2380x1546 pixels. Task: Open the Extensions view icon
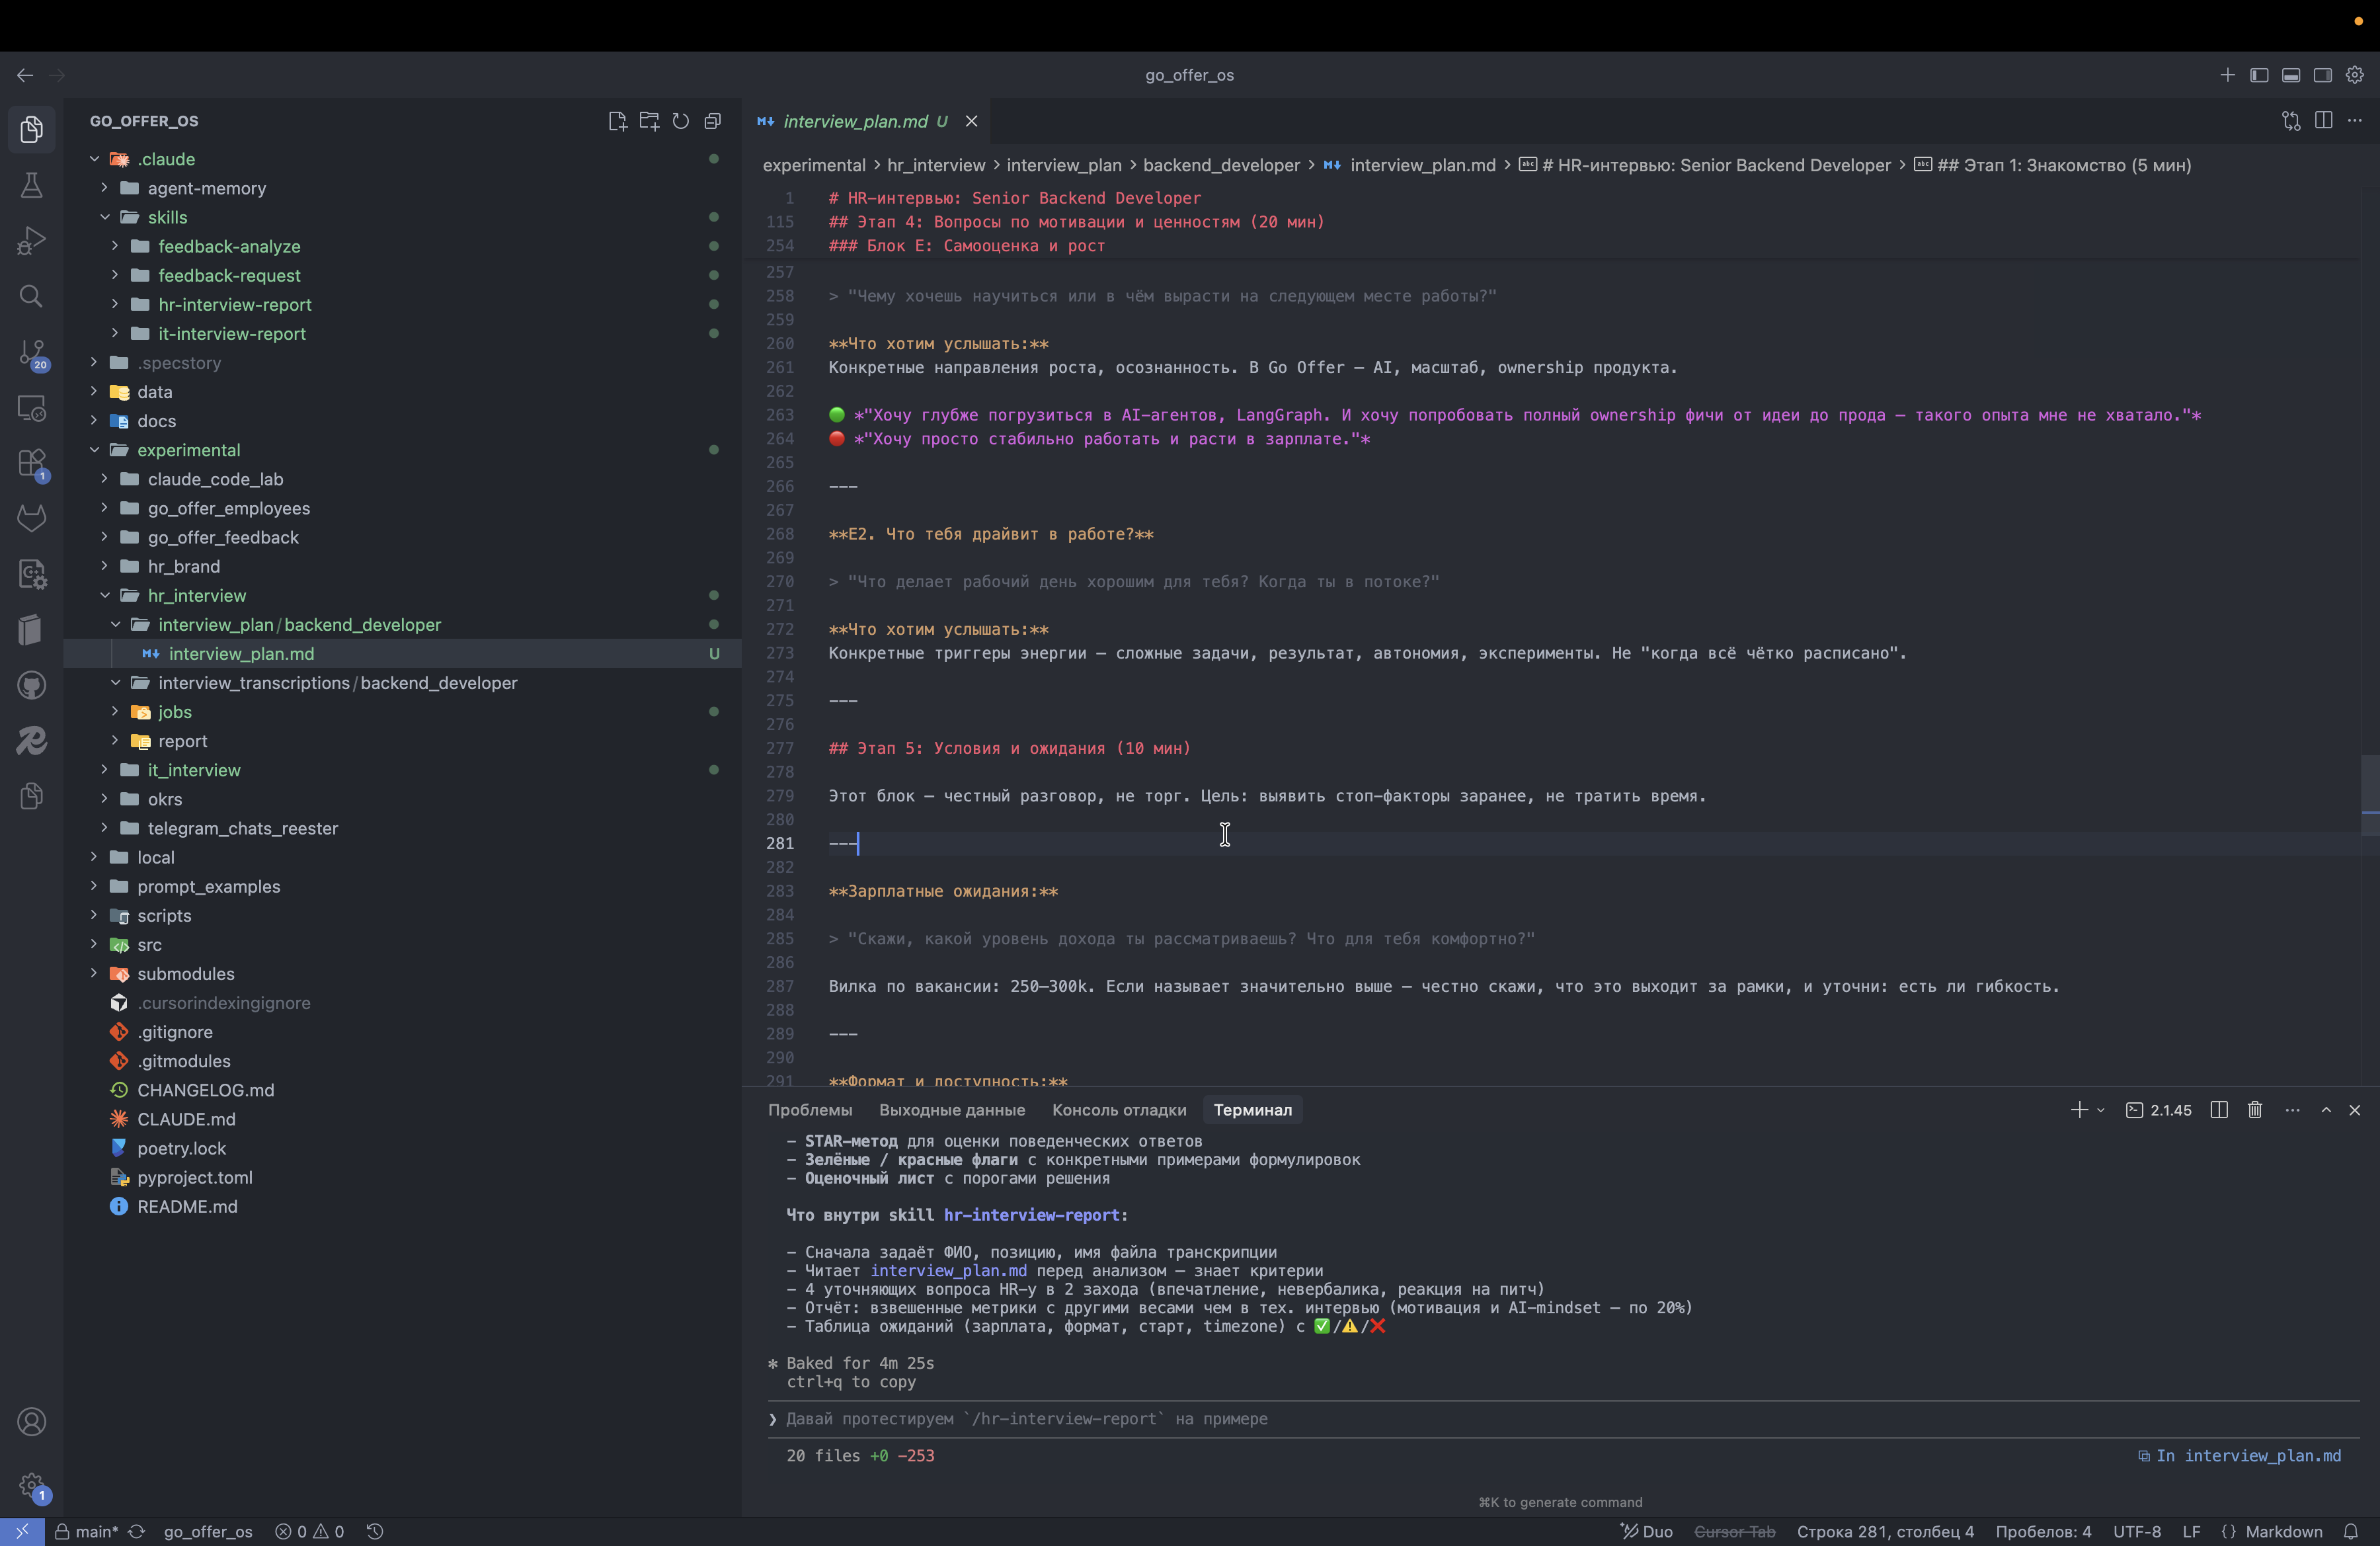pyautogui.click(x=31, y=464)
